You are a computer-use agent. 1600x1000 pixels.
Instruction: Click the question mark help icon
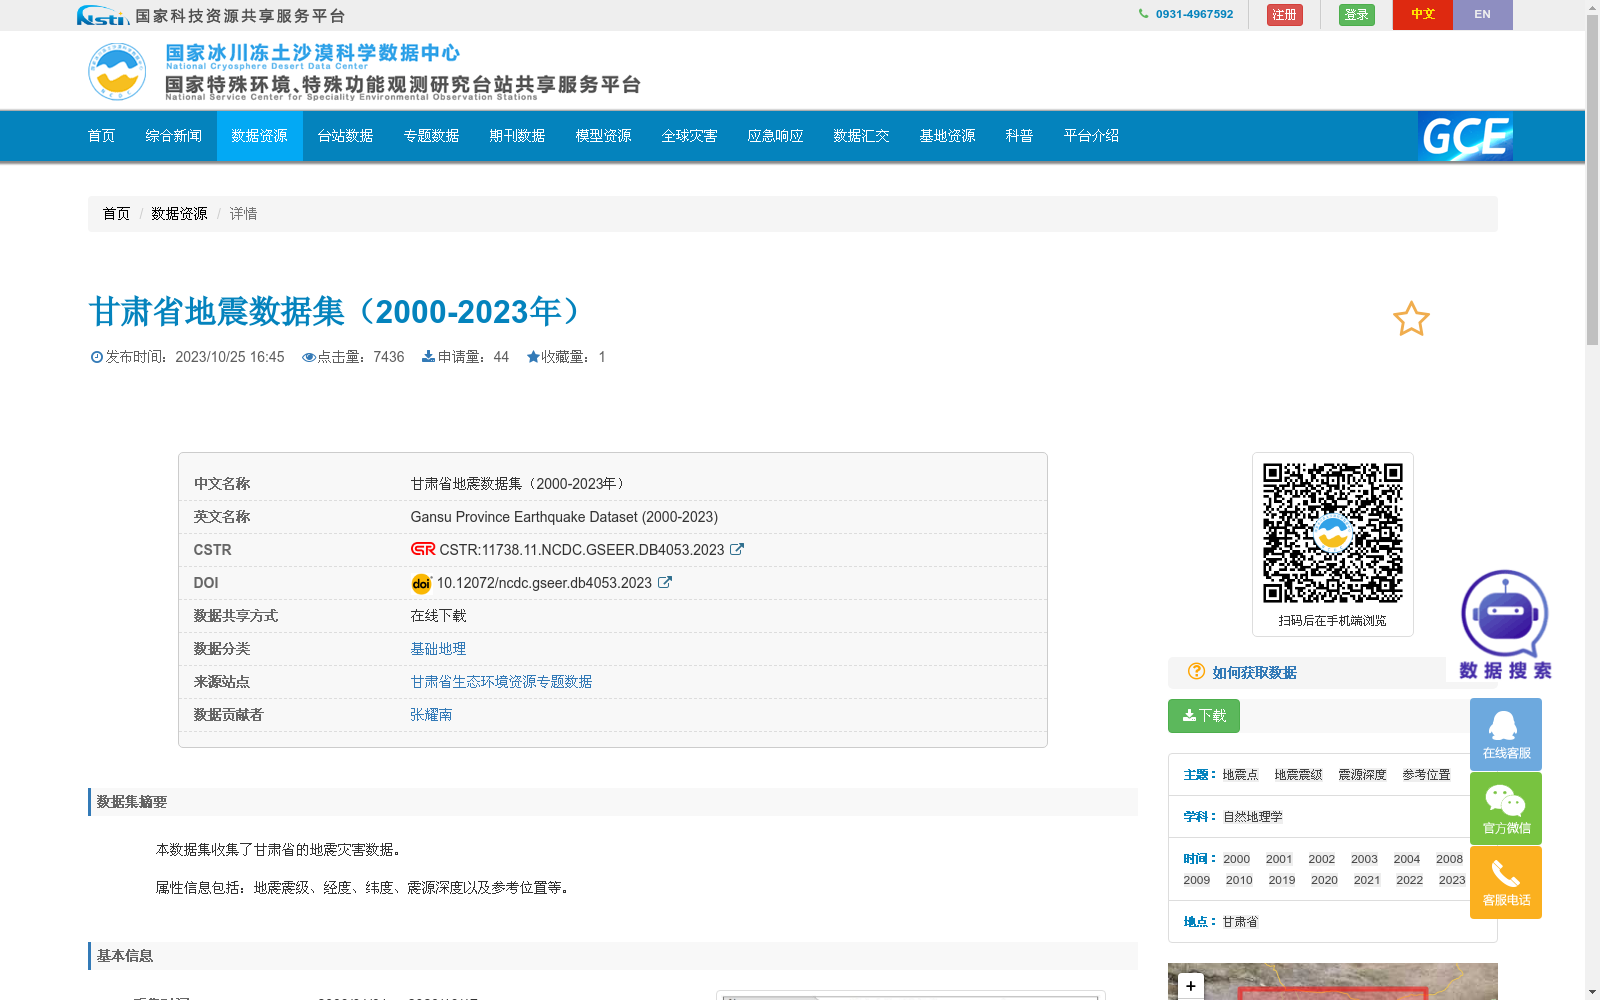pos(1196,671)
